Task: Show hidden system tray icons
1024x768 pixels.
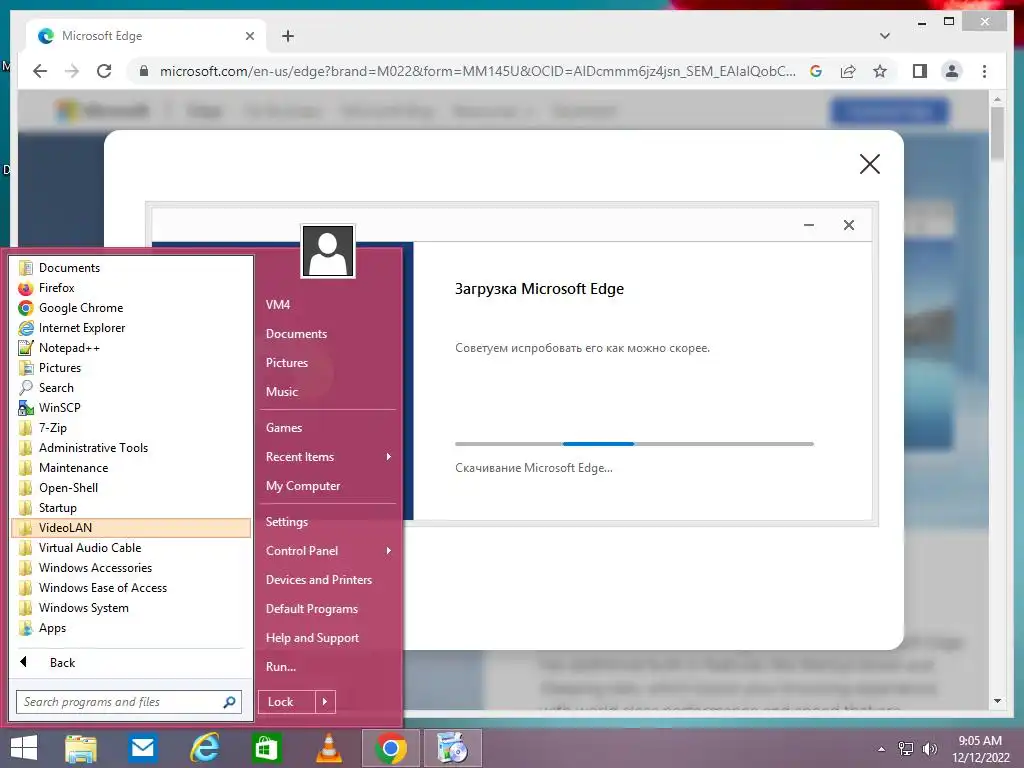Action: (x=882, y=749)
